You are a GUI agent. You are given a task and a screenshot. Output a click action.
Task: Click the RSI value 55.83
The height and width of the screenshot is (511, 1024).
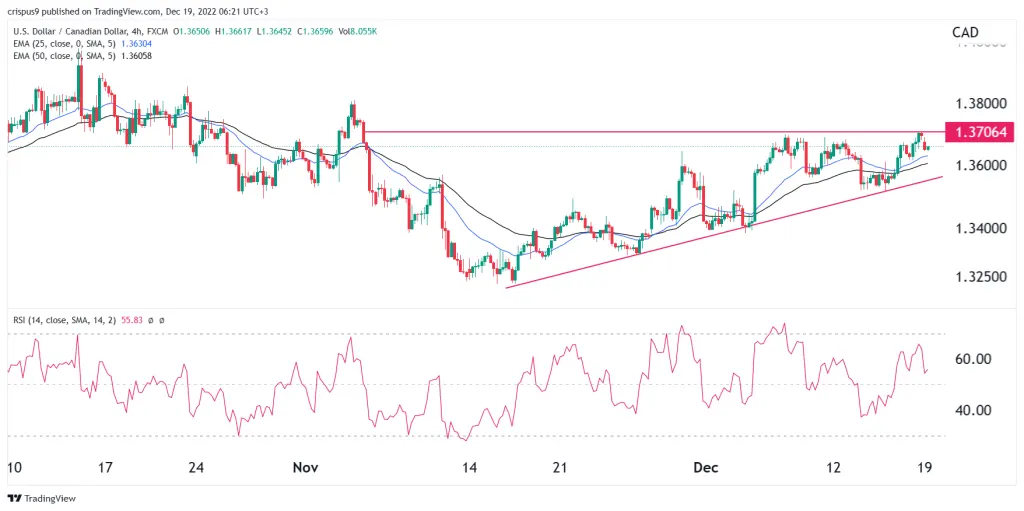(131, 319)
